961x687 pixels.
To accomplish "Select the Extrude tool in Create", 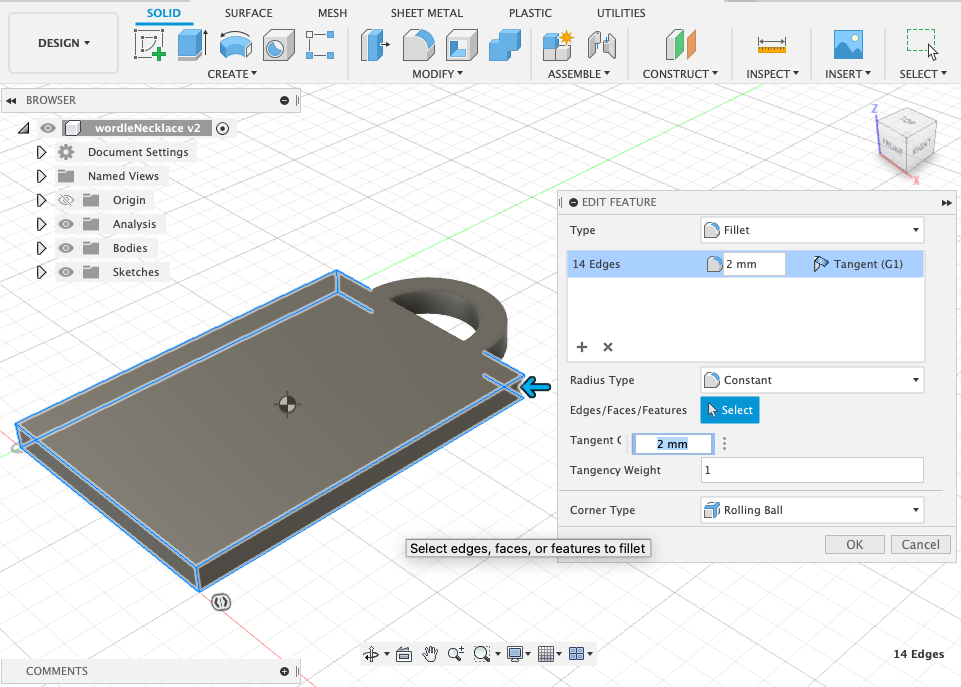I will [x=192, y=45].
